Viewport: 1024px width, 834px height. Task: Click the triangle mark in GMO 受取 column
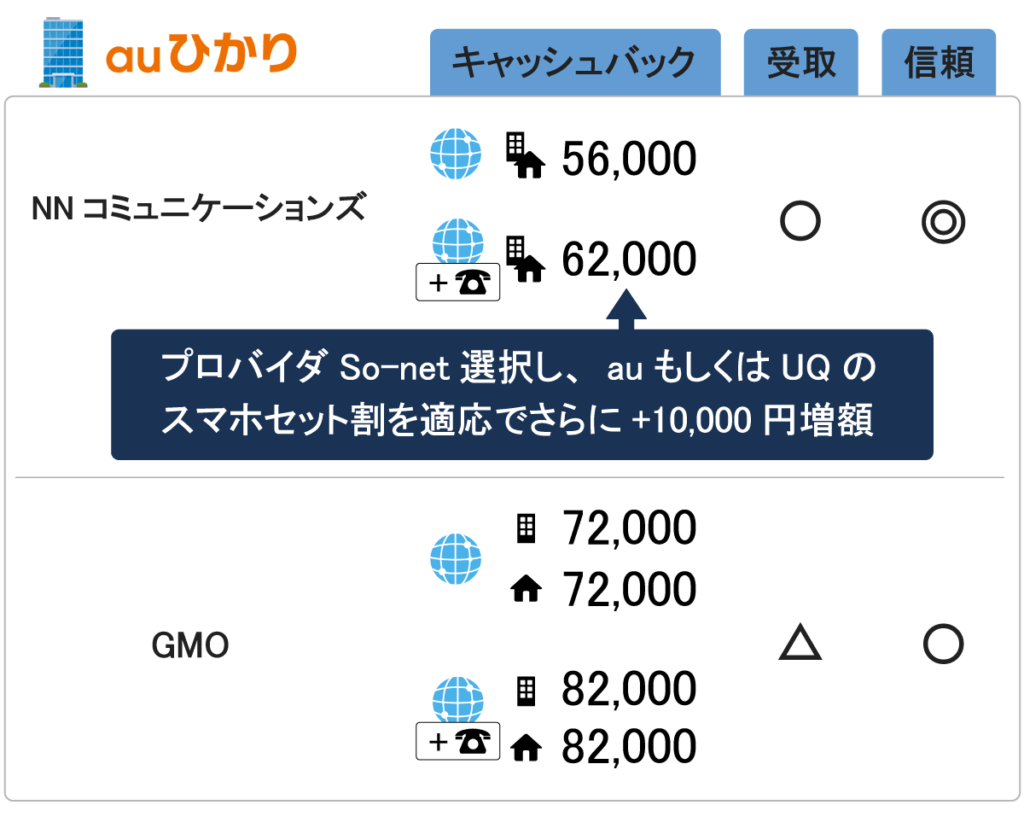(x=800, y=642)
